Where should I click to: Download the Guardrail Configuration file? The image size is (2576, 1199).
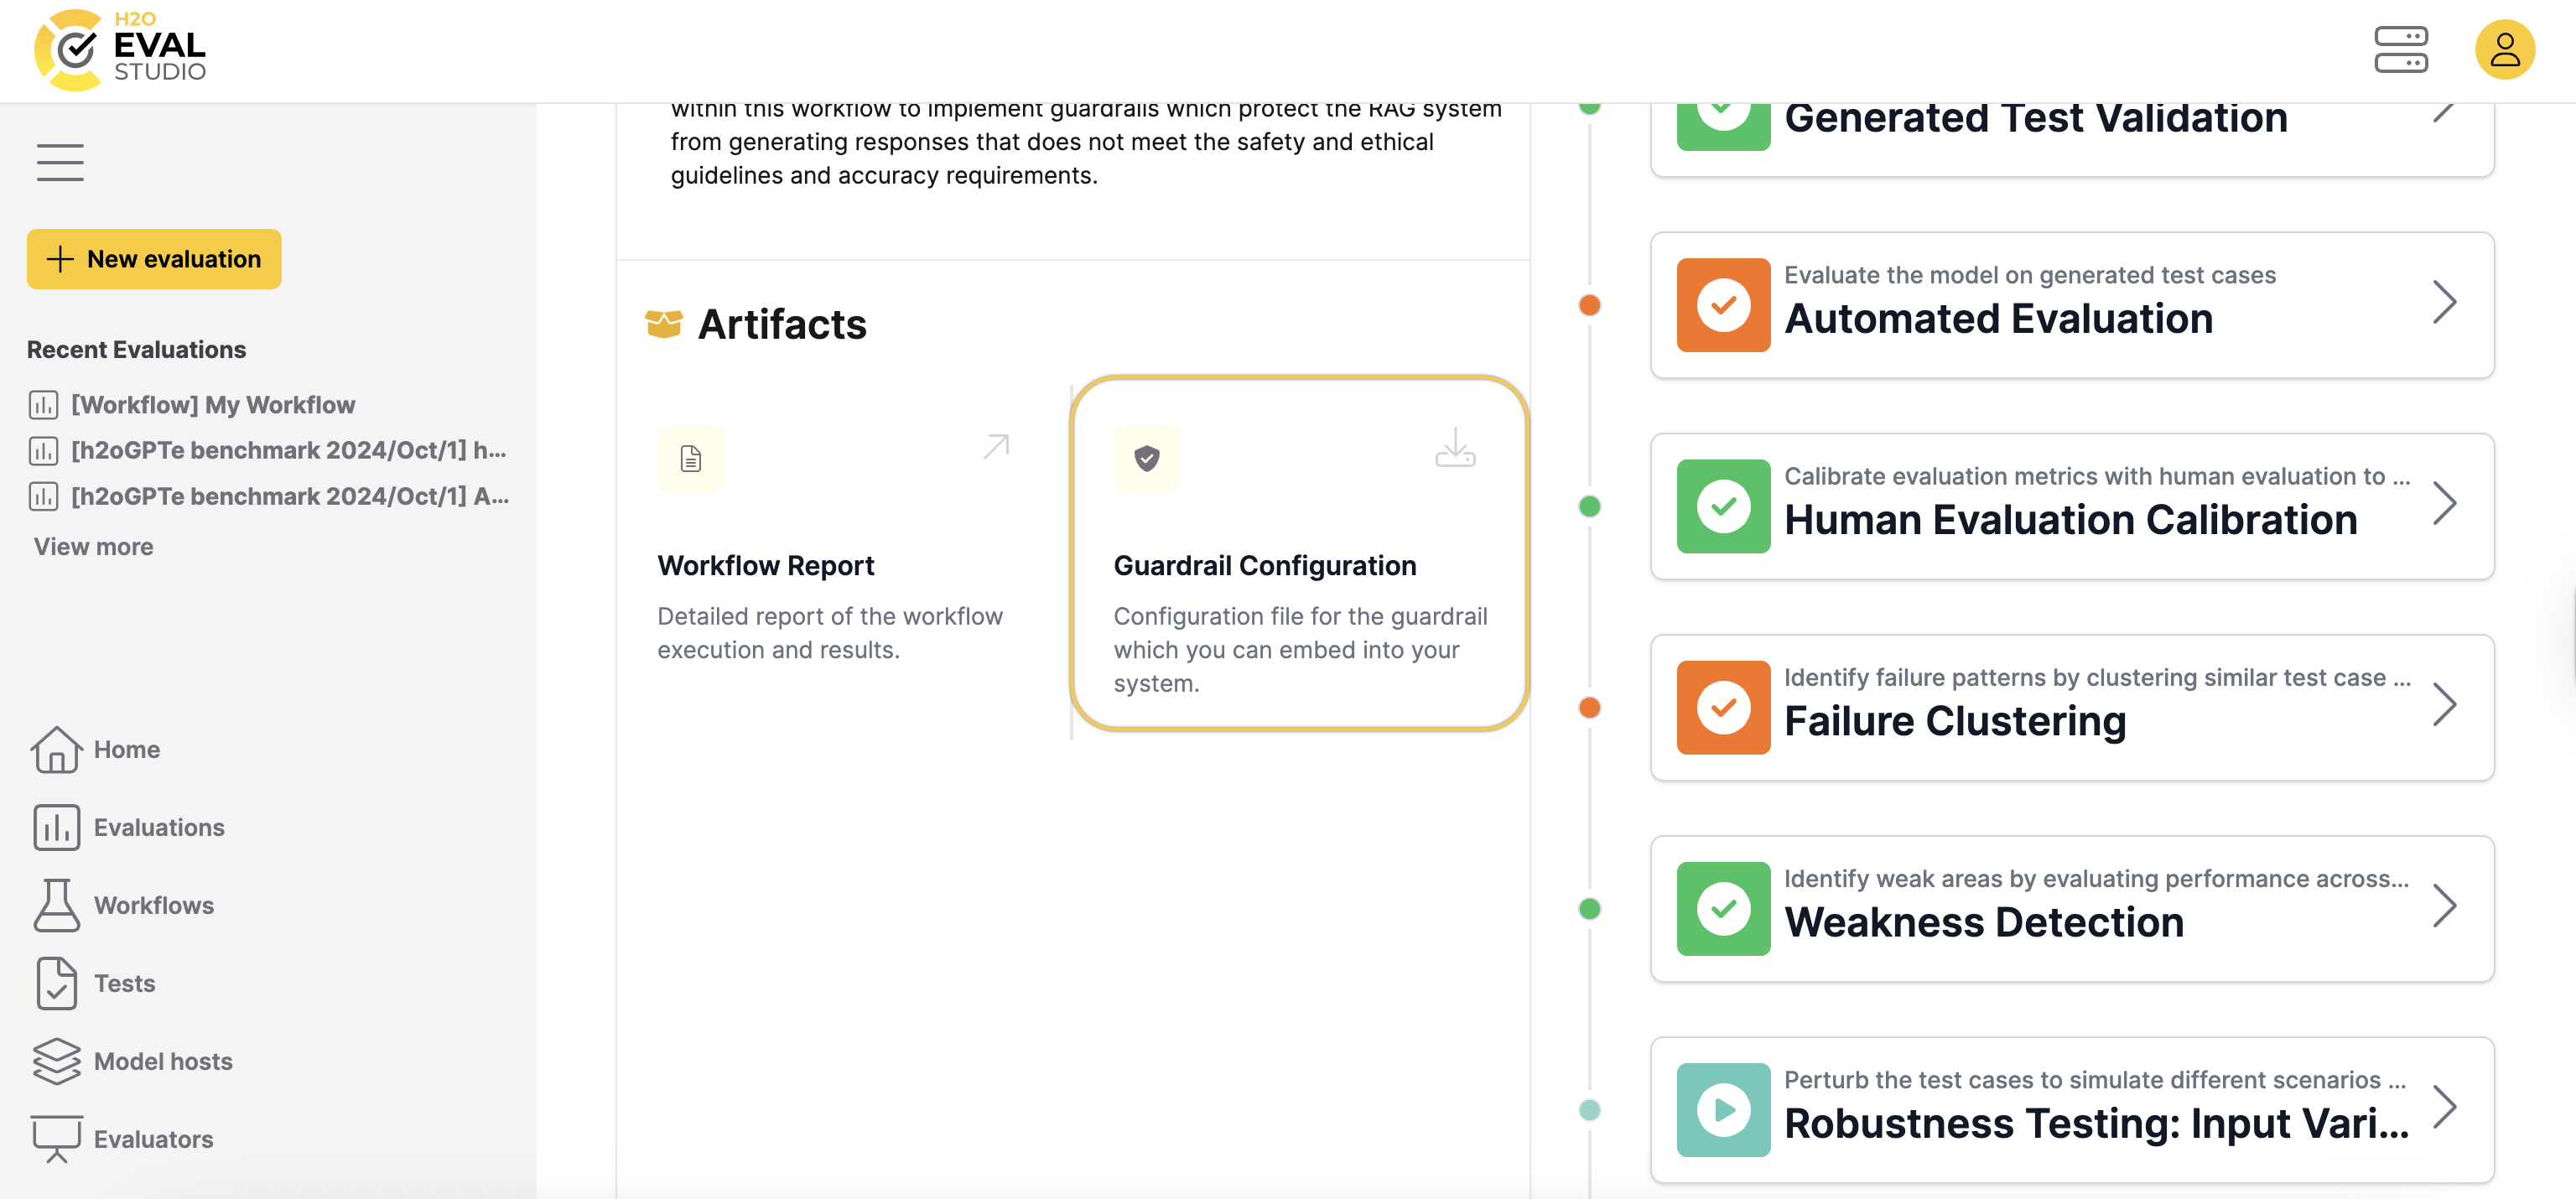pos(1454,449)
